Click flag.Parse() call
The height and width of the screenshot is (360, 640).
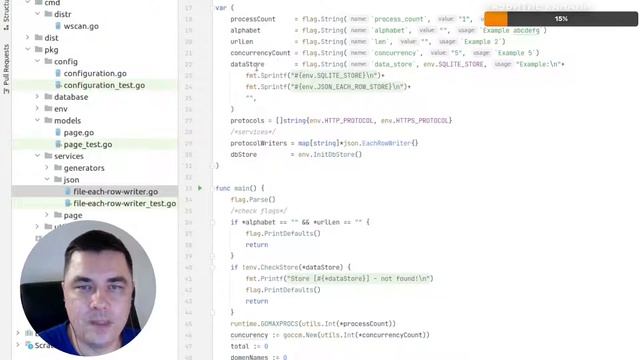click(x=253, y=200)
